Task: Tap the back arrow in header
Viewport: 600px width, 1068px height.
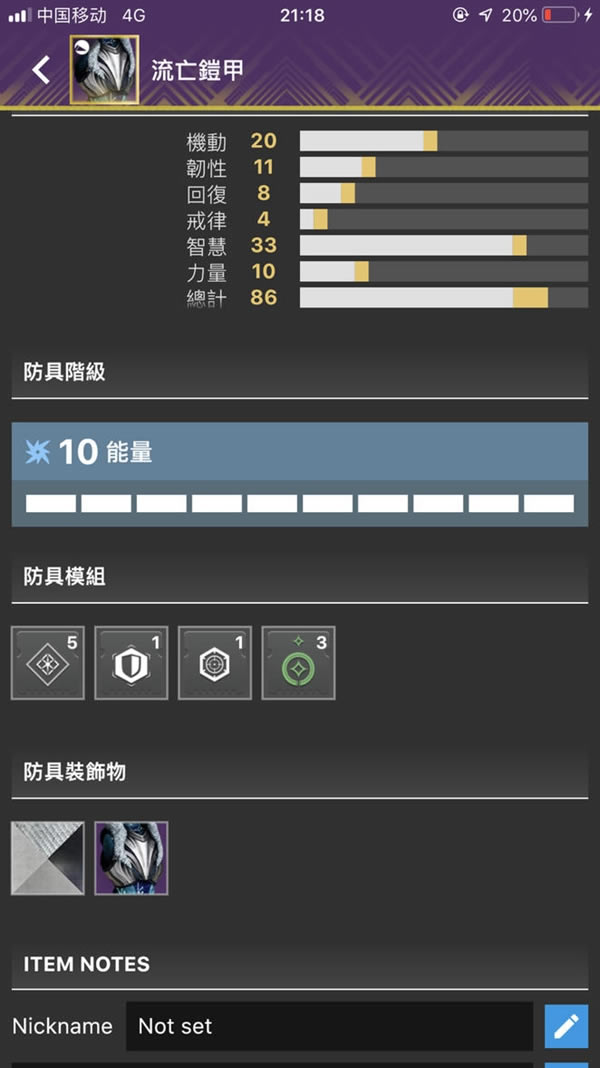Action: [x=41, y=69]
